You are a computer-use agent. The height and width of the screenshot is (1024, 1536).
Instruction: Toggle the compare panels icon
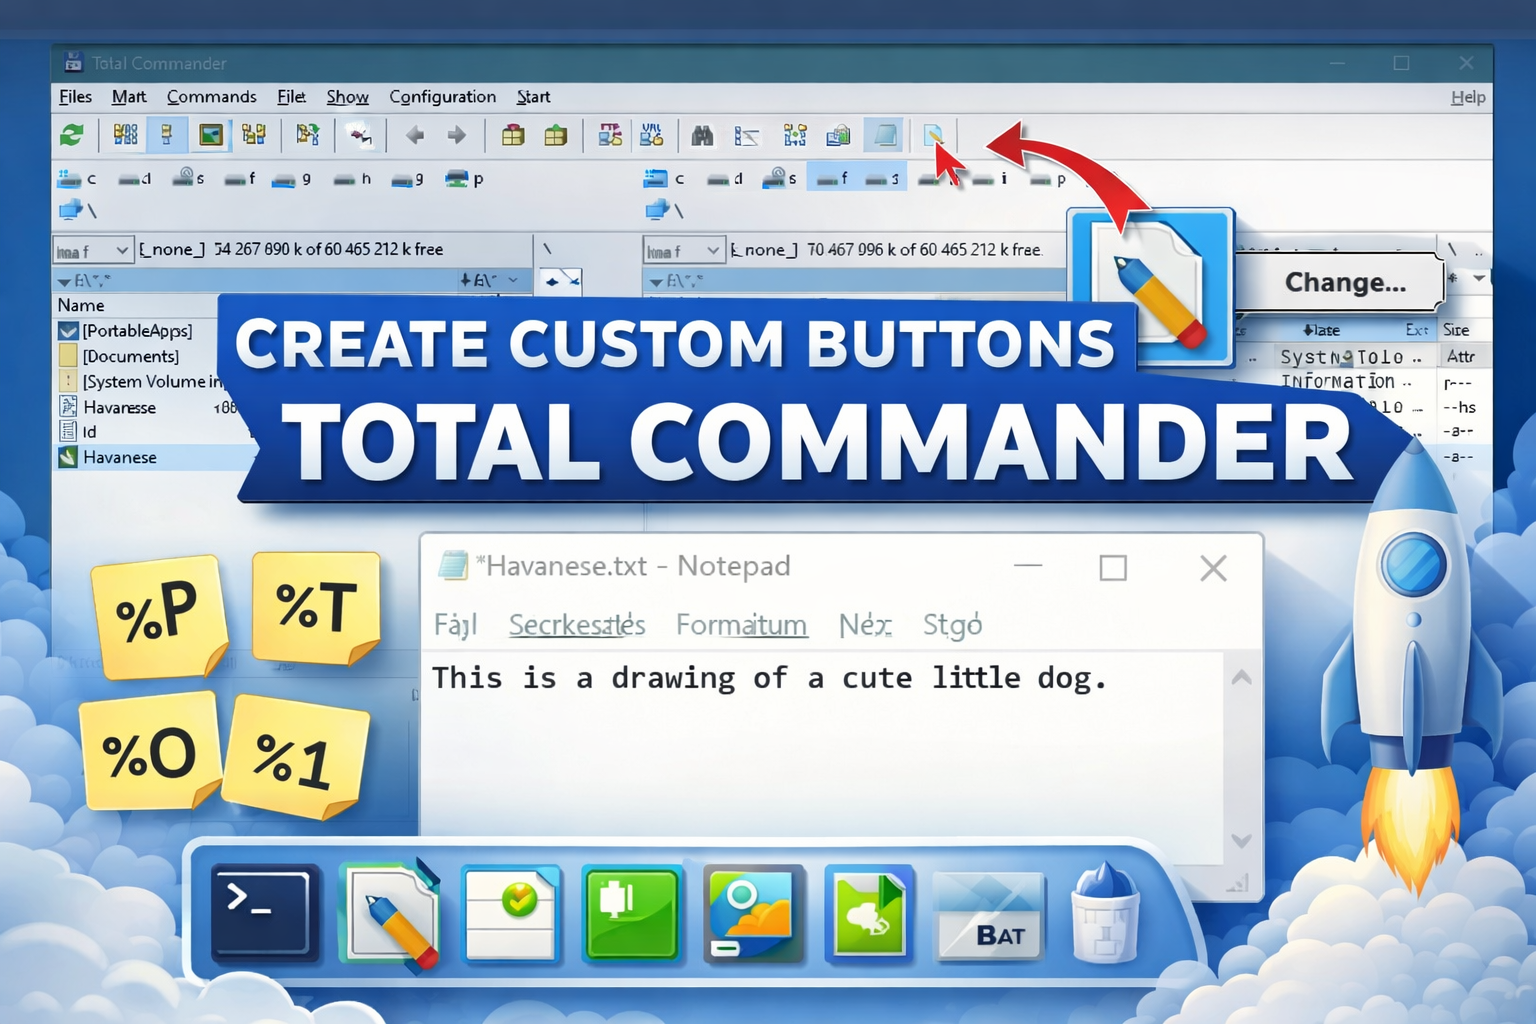point(746,135)
